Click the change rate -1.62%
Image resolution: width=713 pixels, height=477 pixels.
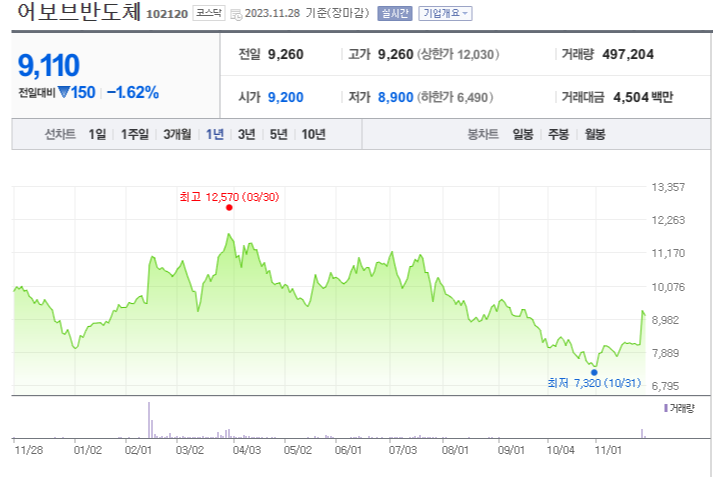[x=133, y=93]
